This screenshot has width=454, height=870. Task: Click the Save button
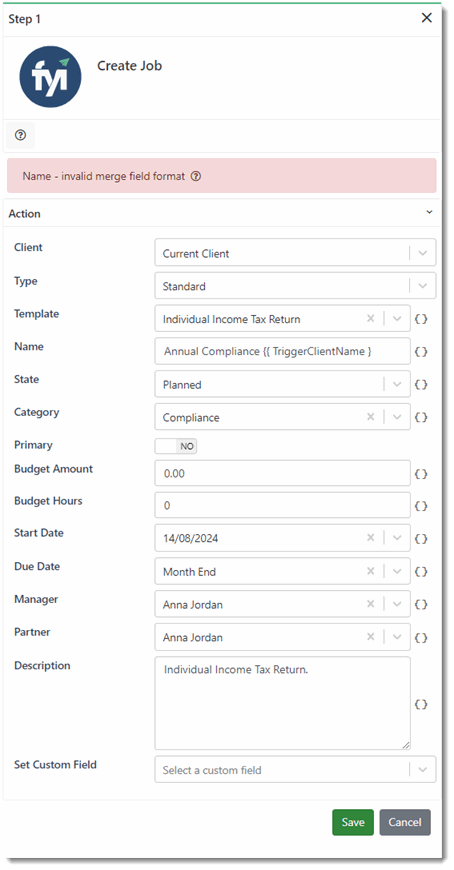click(x=353, y=822)
